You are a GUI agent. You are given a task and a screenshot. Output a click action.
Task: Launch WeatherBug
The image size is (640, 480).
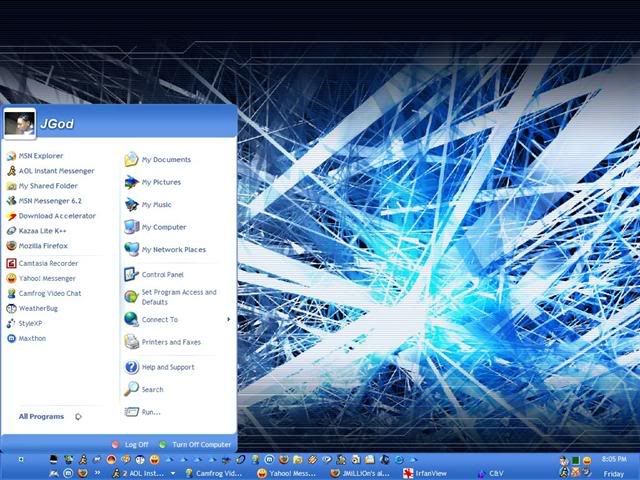[x=32, y=308]
